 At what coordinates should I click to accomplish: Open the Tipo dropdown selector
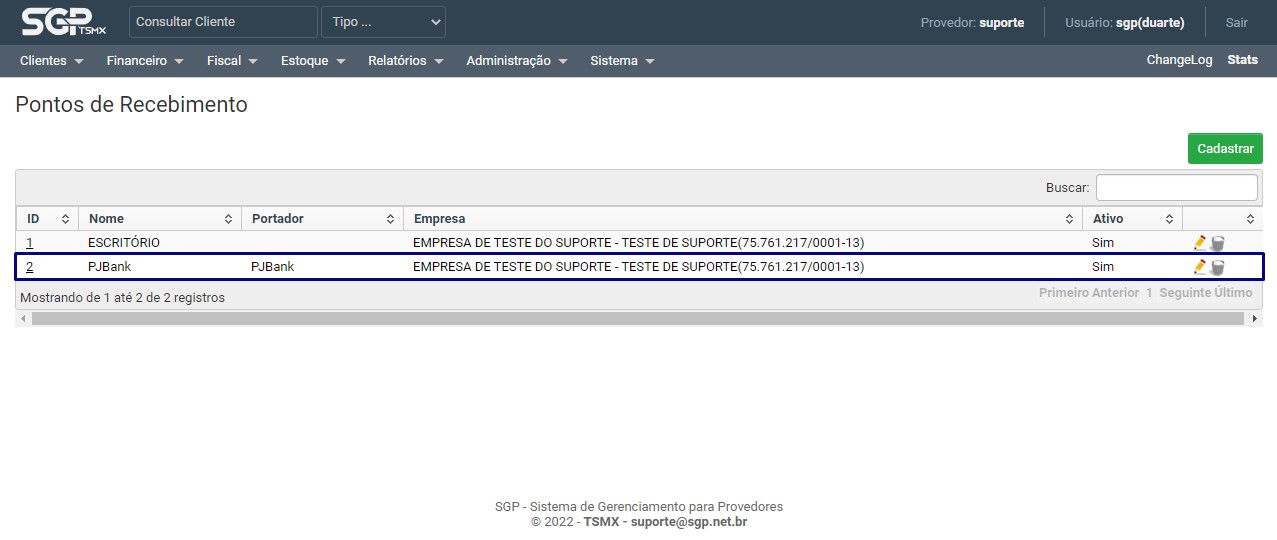(x=383, y=22)
